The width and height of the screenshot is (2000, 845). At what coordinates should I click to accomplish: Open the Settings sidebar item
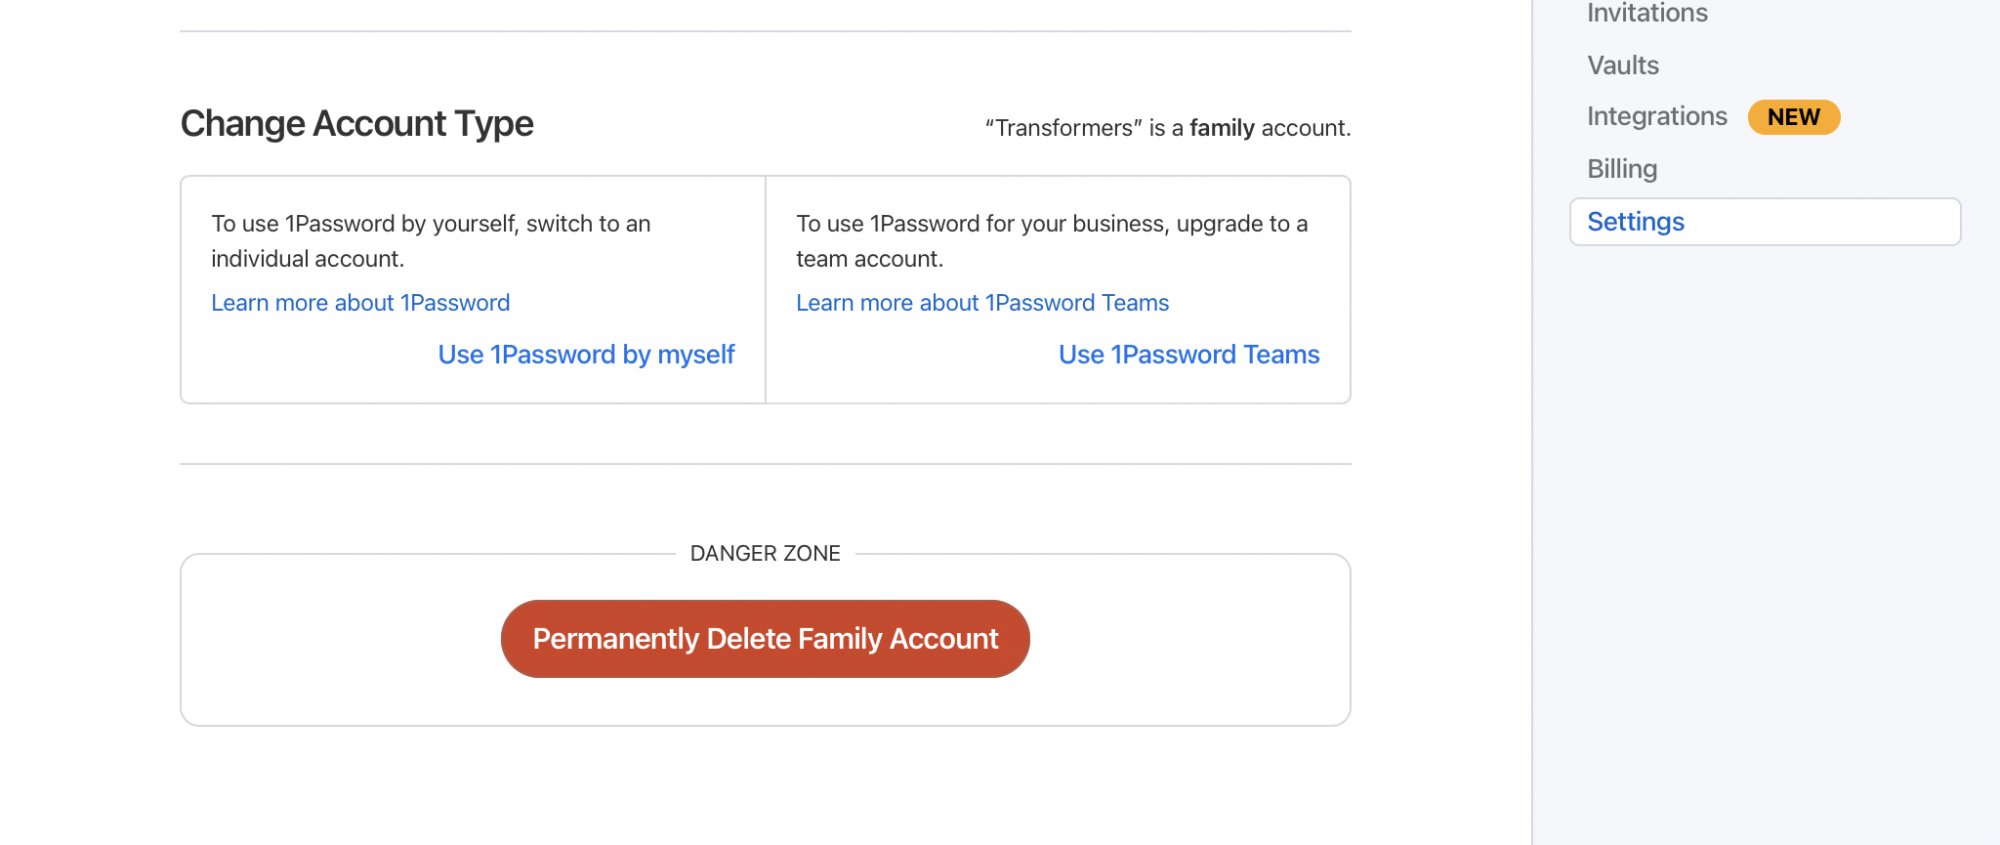tap(1765, 222)
